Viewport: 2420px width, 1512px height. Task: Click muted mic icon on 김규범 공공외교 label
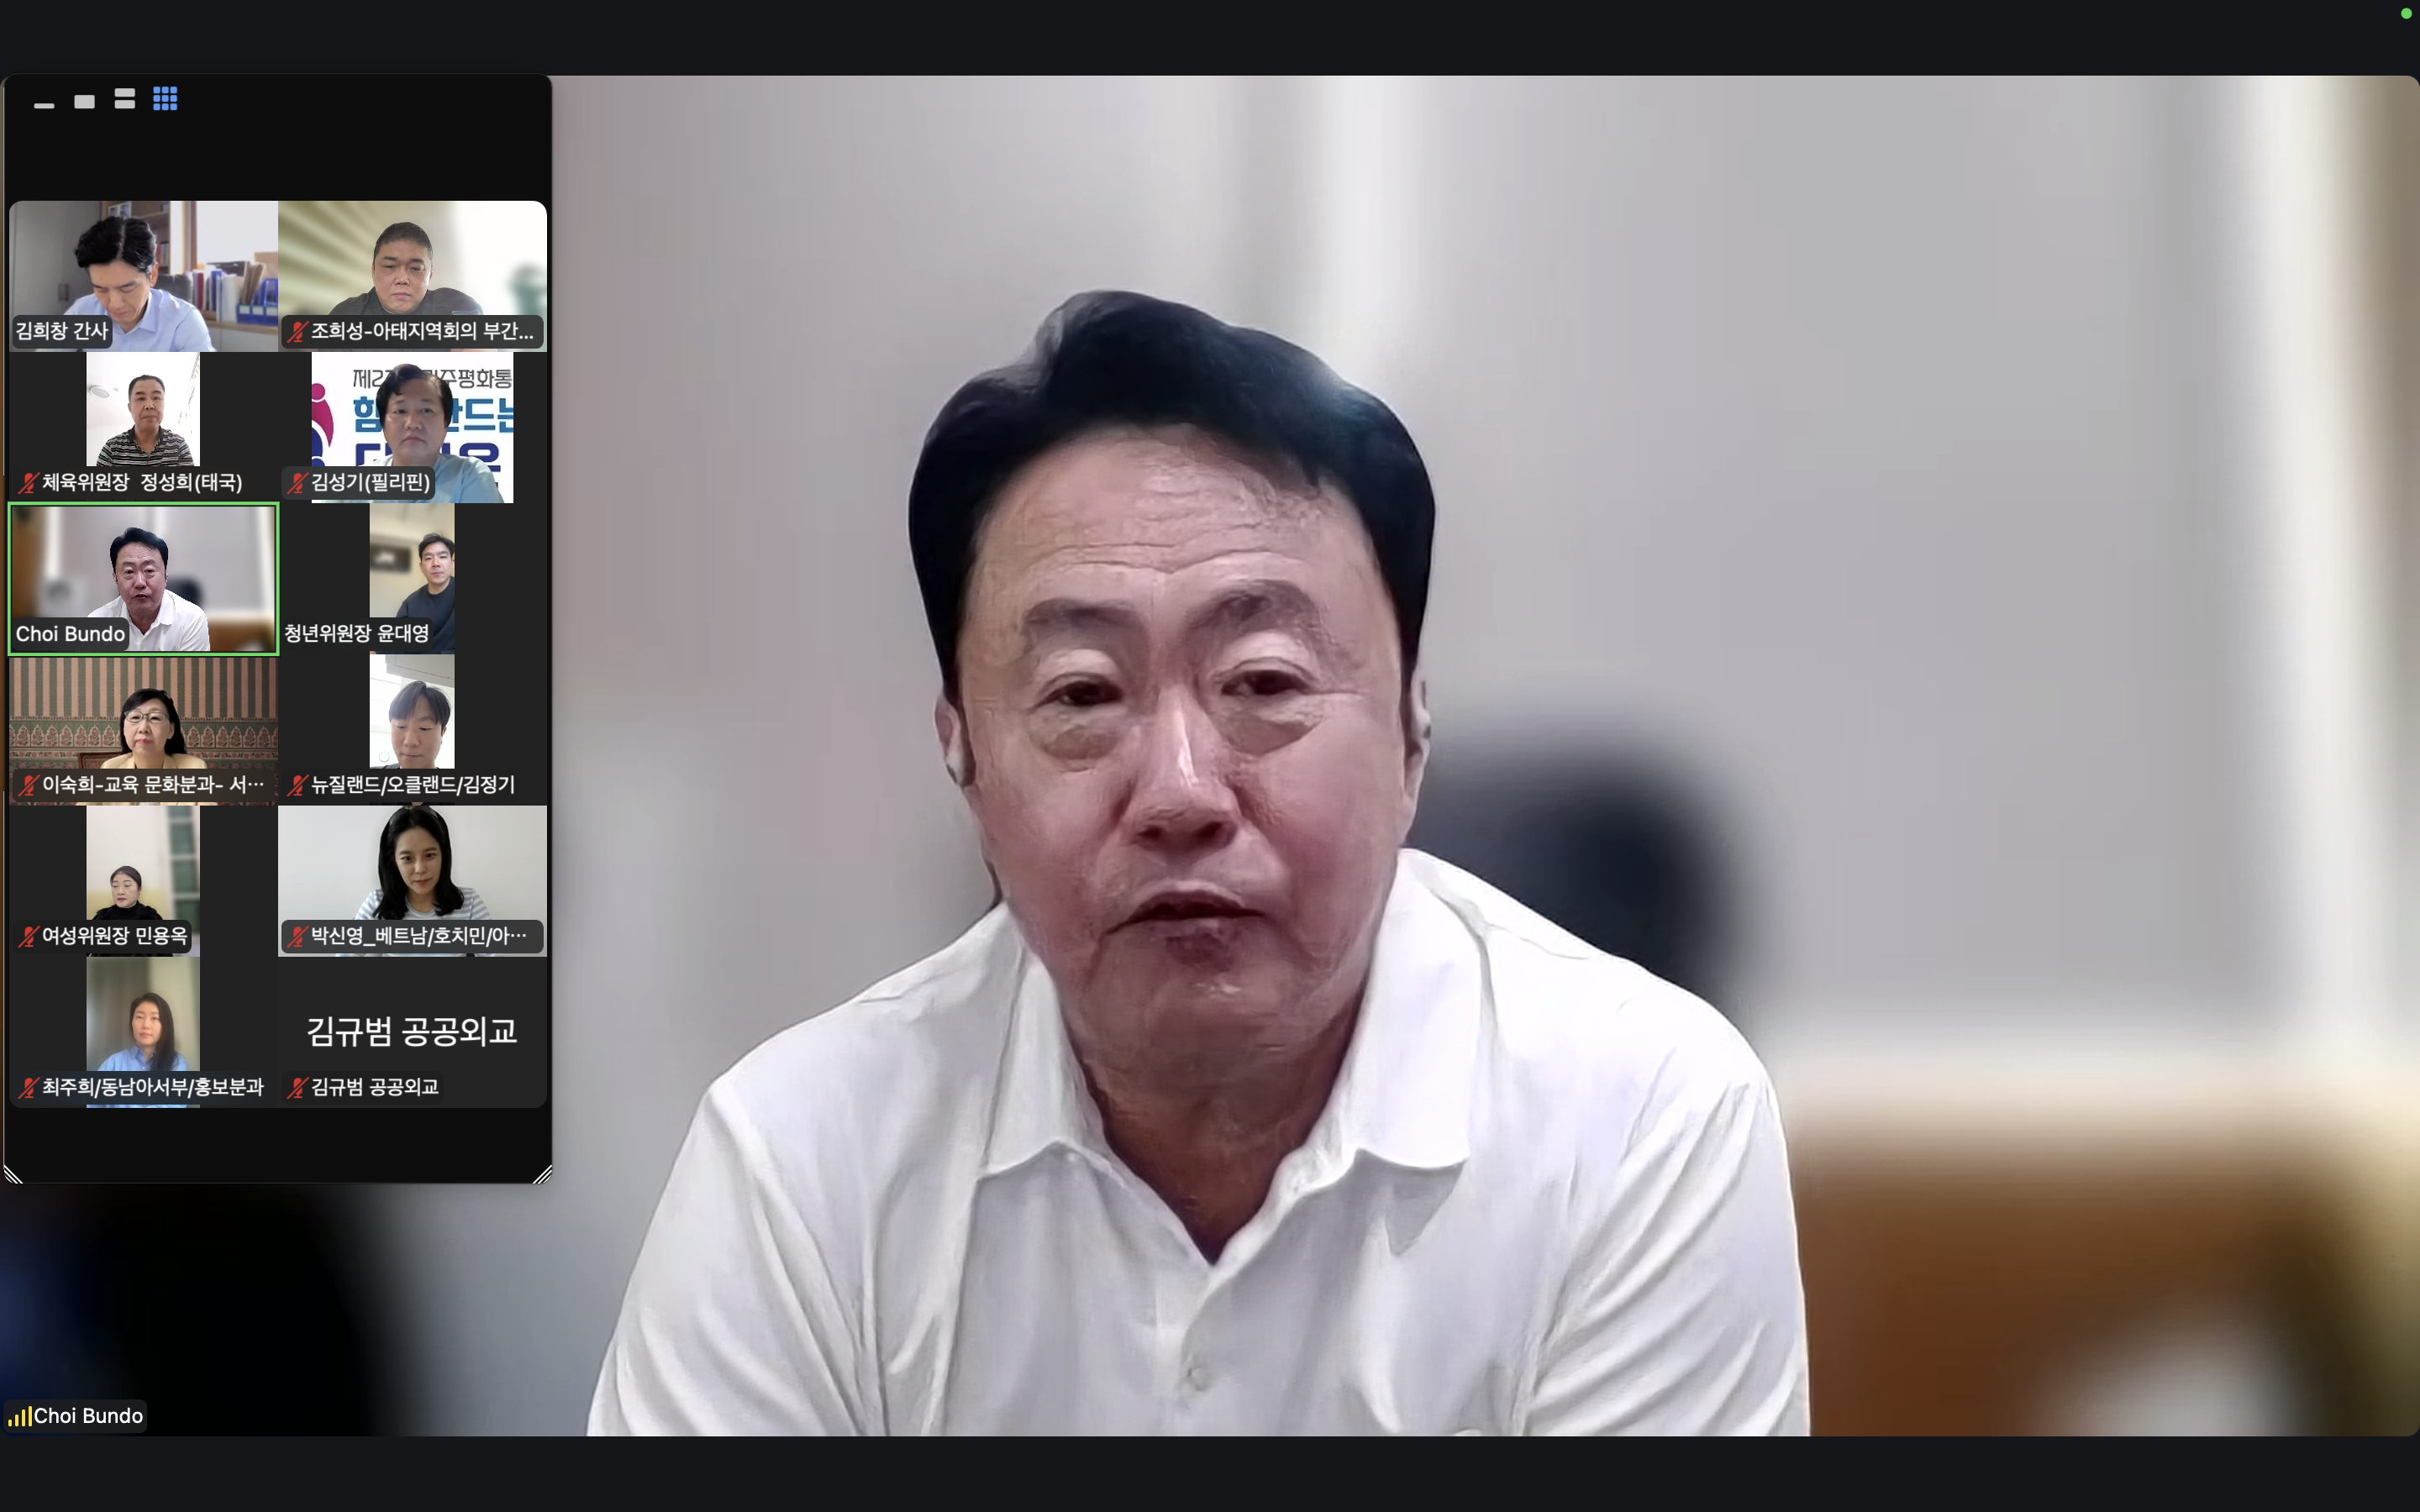297,1088
